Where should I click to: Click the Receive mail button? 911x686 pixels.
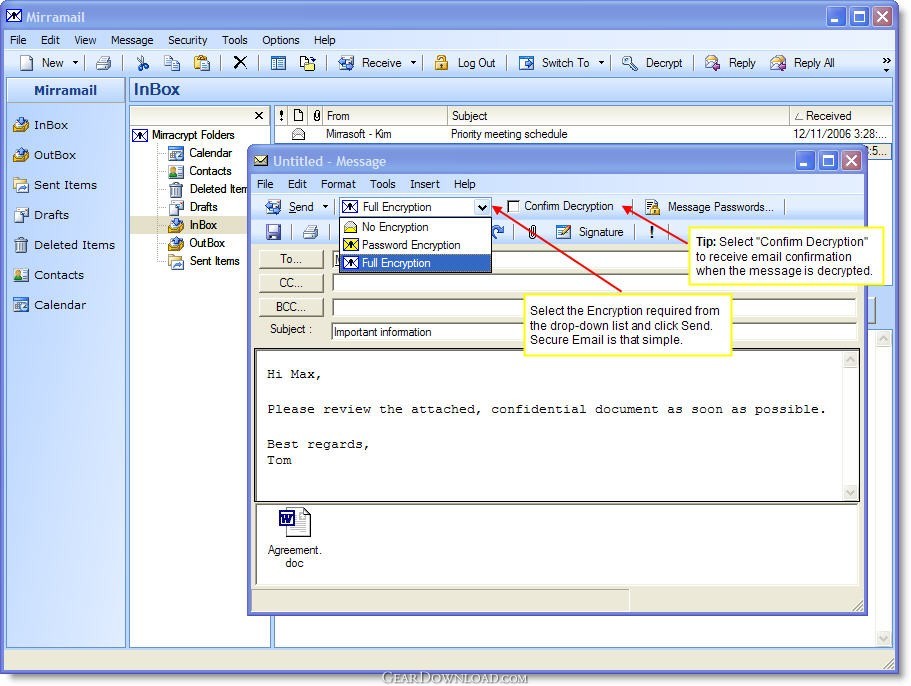370,63
